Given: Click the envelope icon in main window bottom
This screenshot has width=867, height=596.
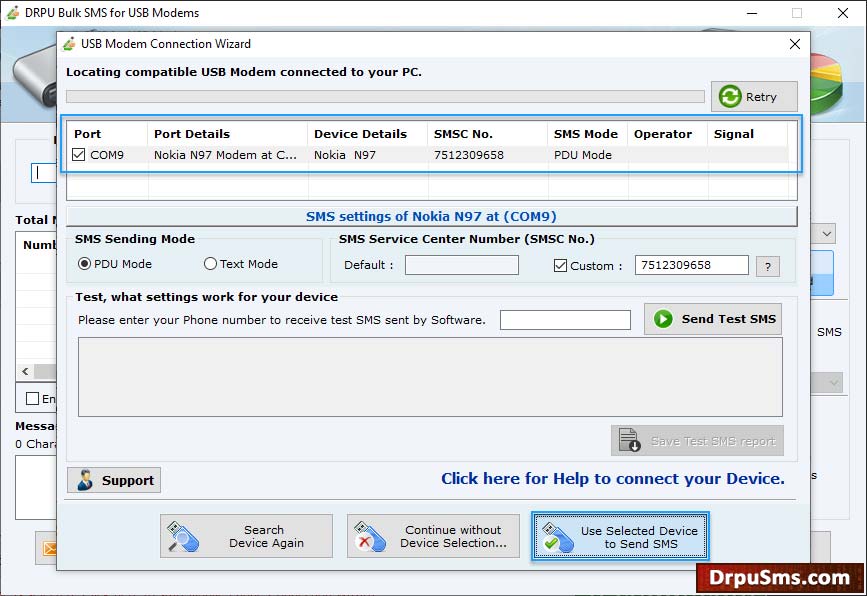Looking at the screenshot, I should [x=50, y=548].
